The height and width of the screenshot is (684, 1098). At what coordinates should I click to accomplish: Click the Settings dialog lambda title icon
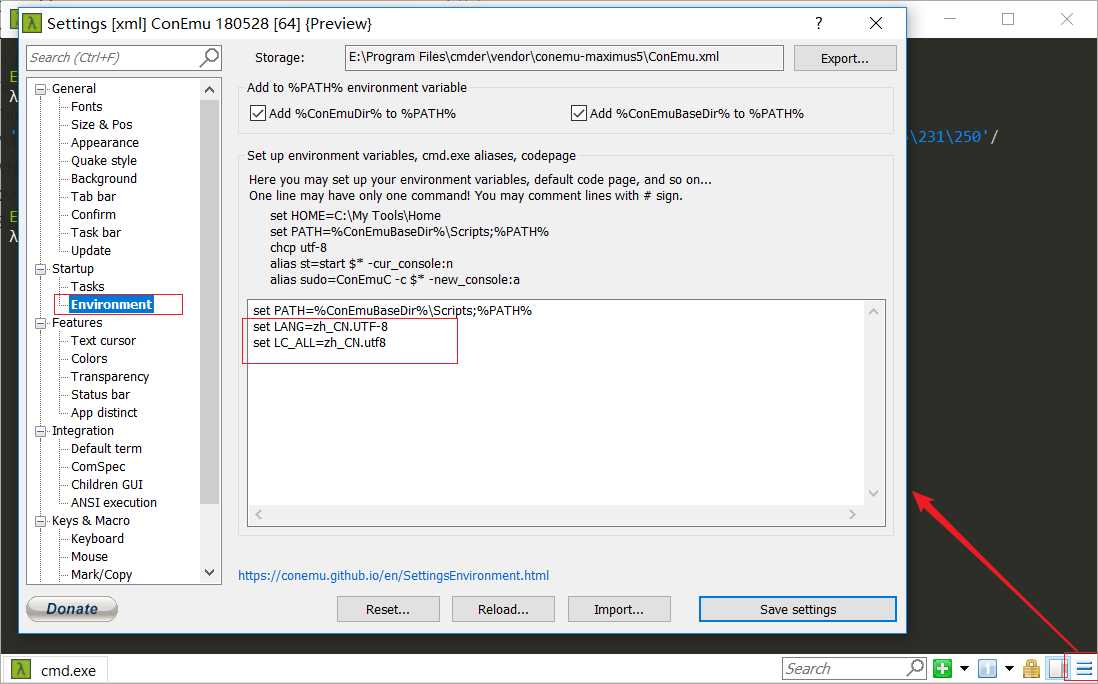click(x=32, y=23)
